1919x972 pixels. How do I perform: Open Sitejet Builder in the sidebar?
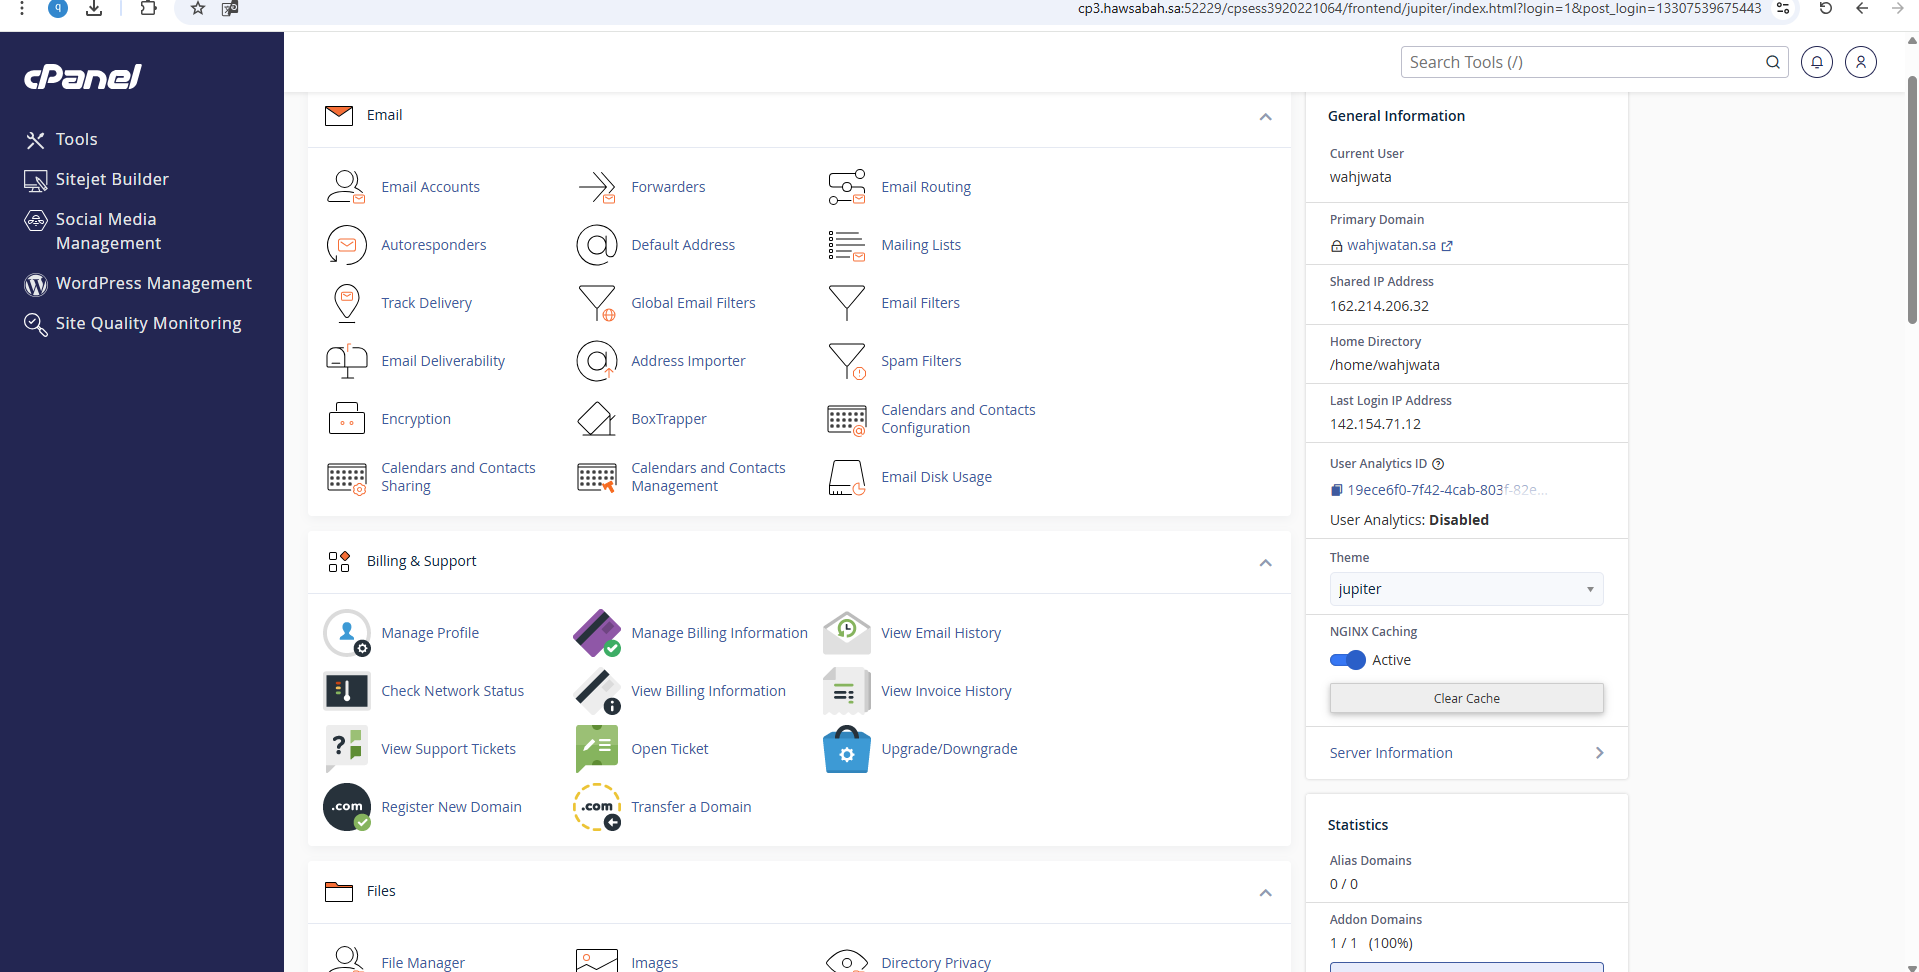pyautogui.click(x=111, y=179)
